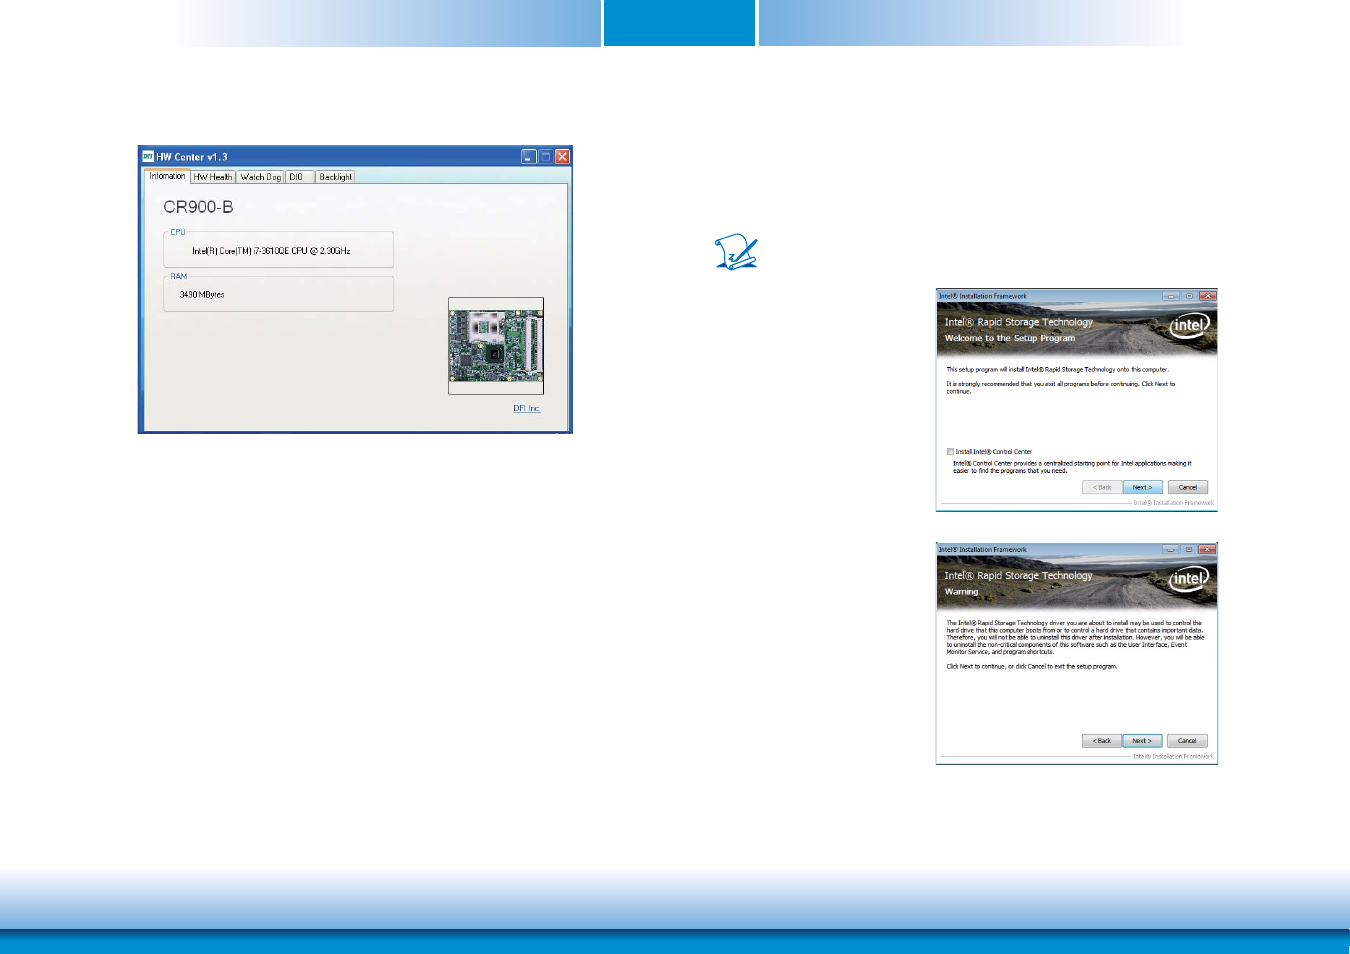The image size is (1350, 954).
Task: Click the RAM value '3490 MBytes'
Action: [x=202, y=295]
